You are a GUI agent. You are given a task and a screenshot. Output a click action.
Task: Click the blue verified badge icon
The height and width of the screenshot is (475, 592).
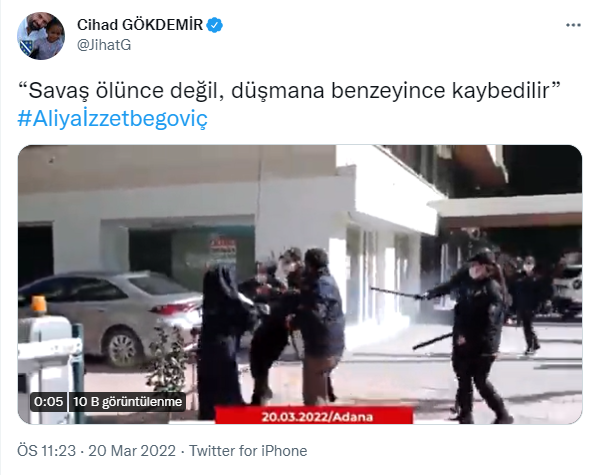pyautogui.click(x=215, y=25)
